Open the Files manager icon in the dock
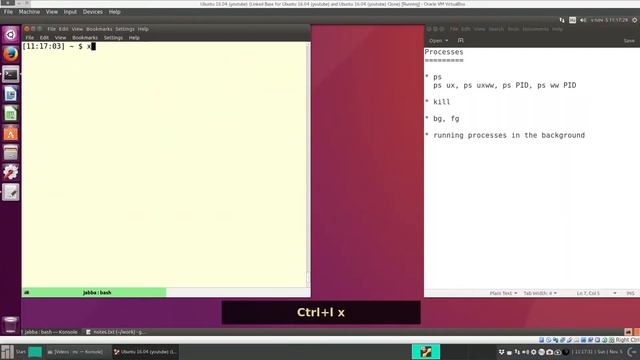This screenshot has width=640, height=360. click(x=11, y=153)
